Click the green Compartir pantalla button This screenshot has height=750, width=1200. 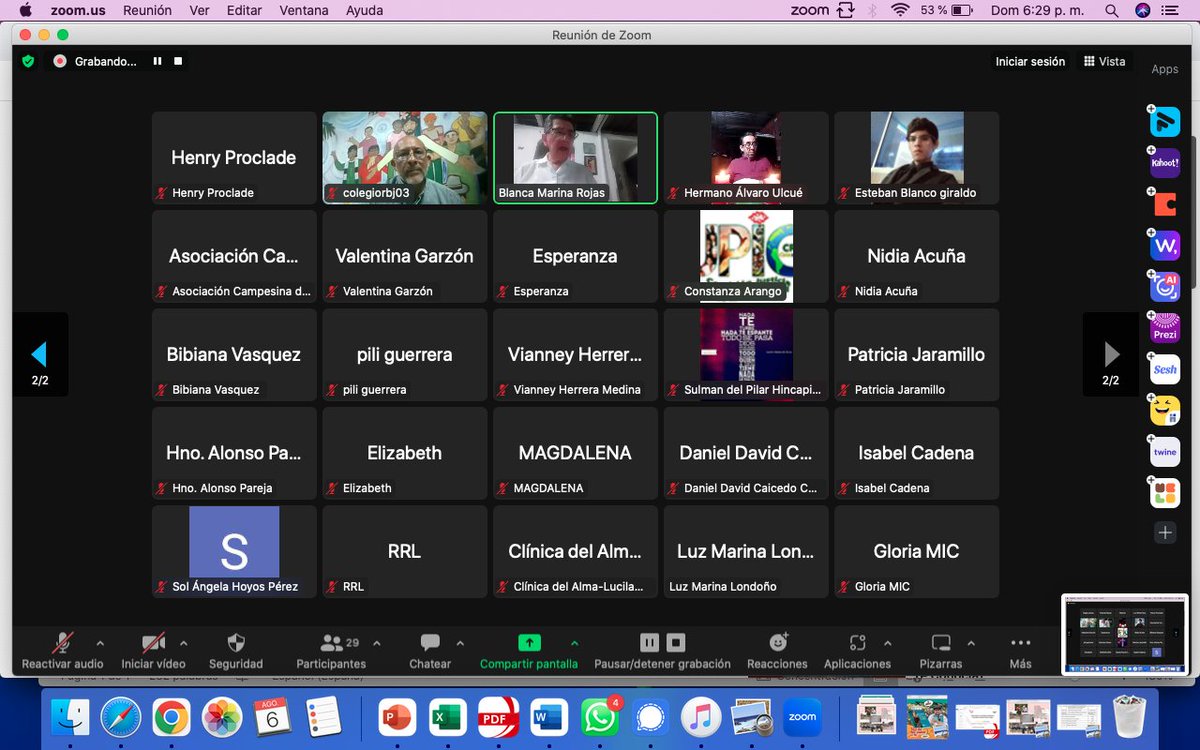click(529, 651)
